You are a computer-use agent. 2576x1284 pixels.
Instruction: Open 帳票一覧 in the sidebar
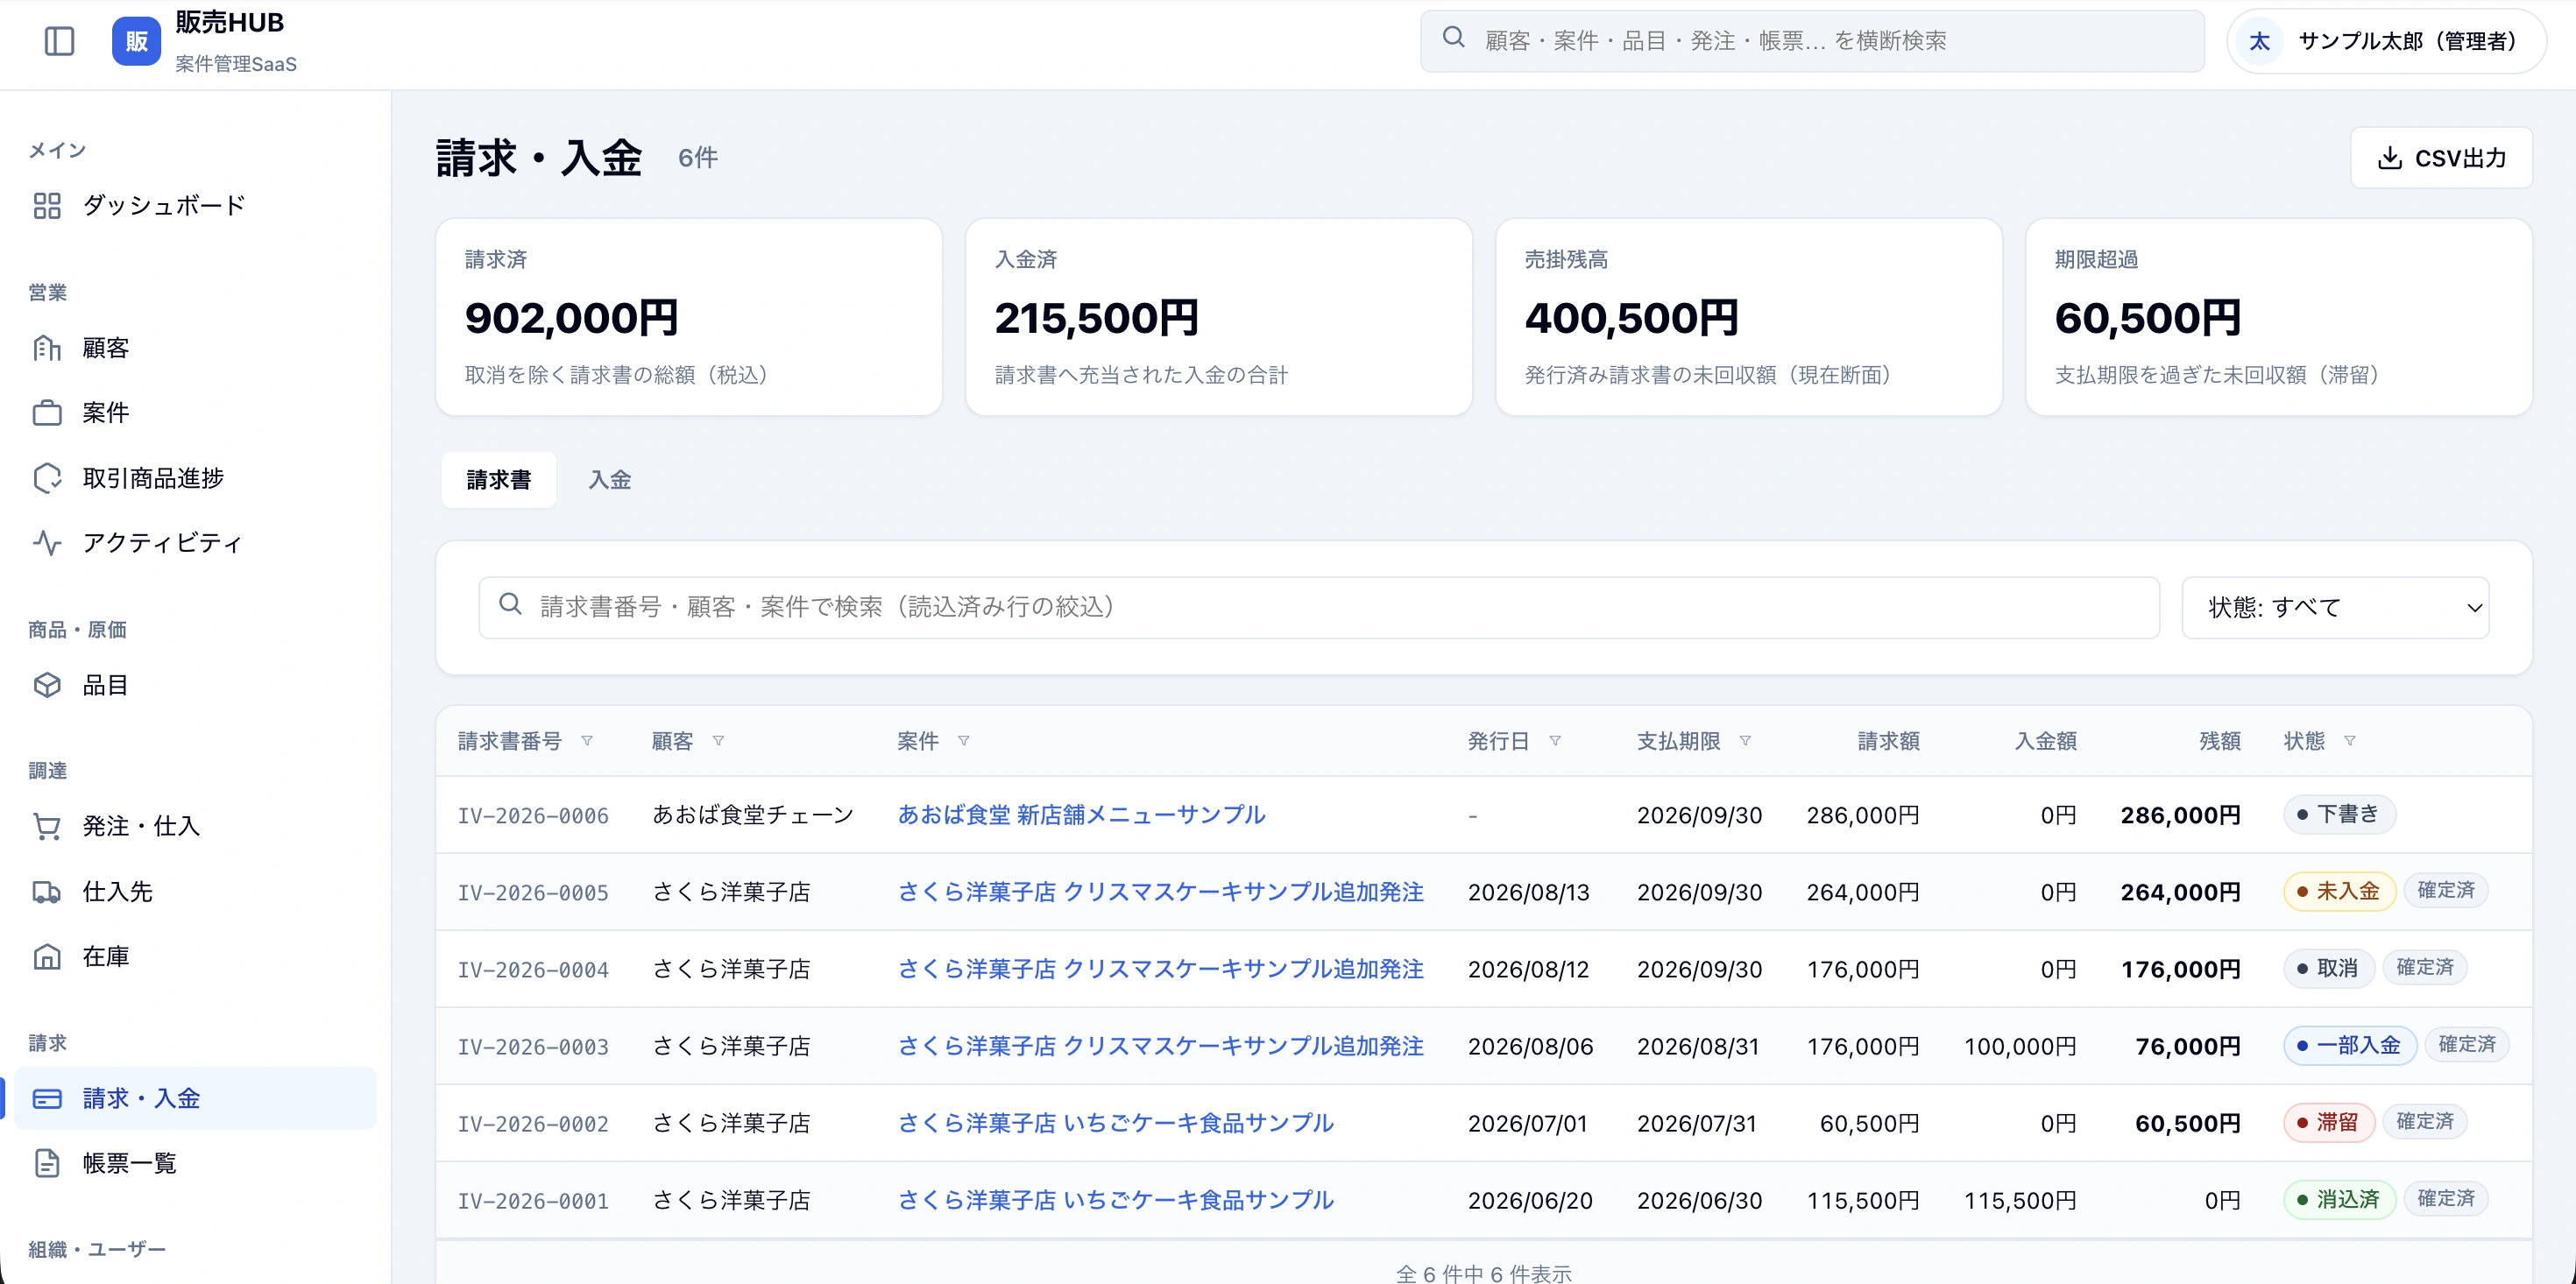pyautogui.click(x=195, y=1164)
